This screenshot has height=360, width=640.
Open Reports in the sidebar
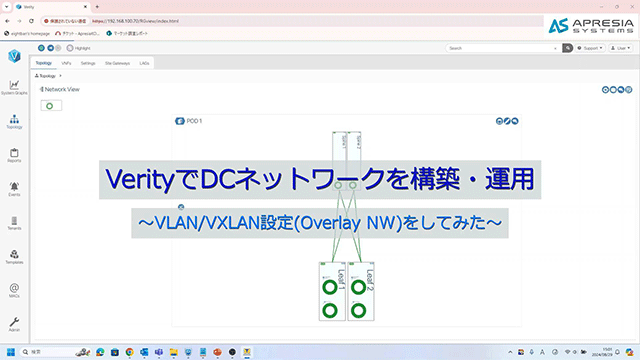[x=14, y=155]
